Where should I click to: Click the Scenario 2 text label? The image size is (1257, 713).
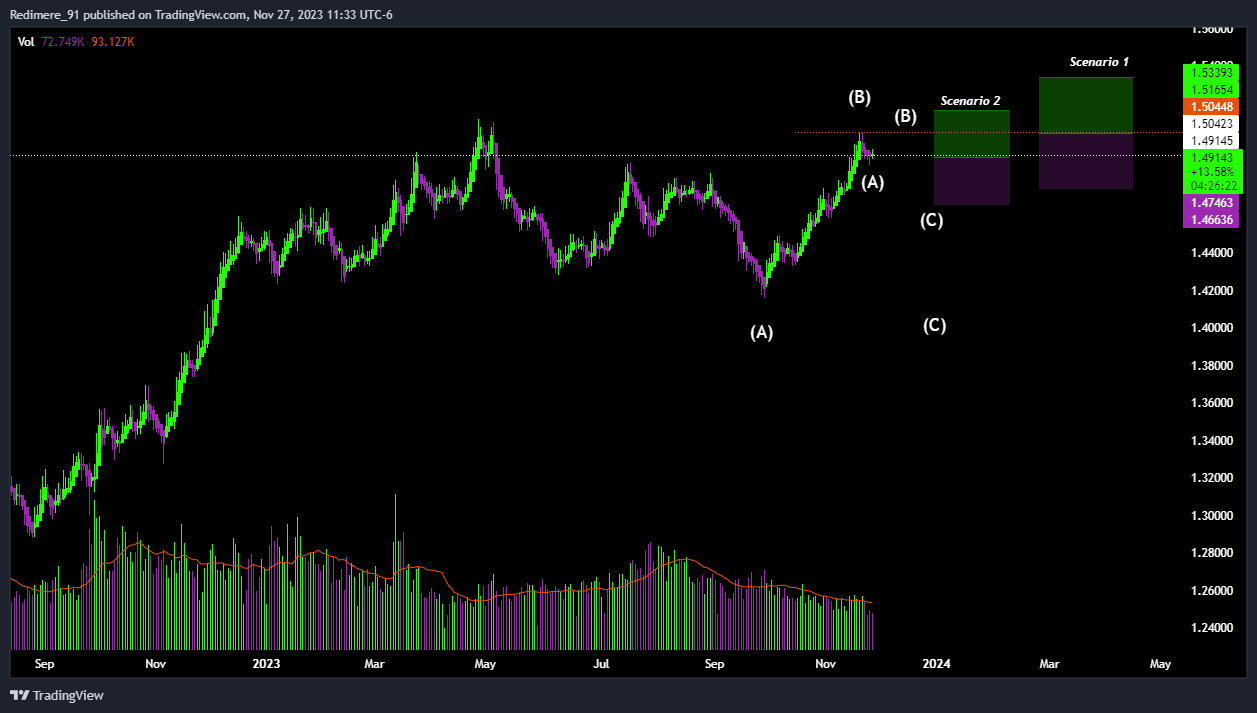970,101
